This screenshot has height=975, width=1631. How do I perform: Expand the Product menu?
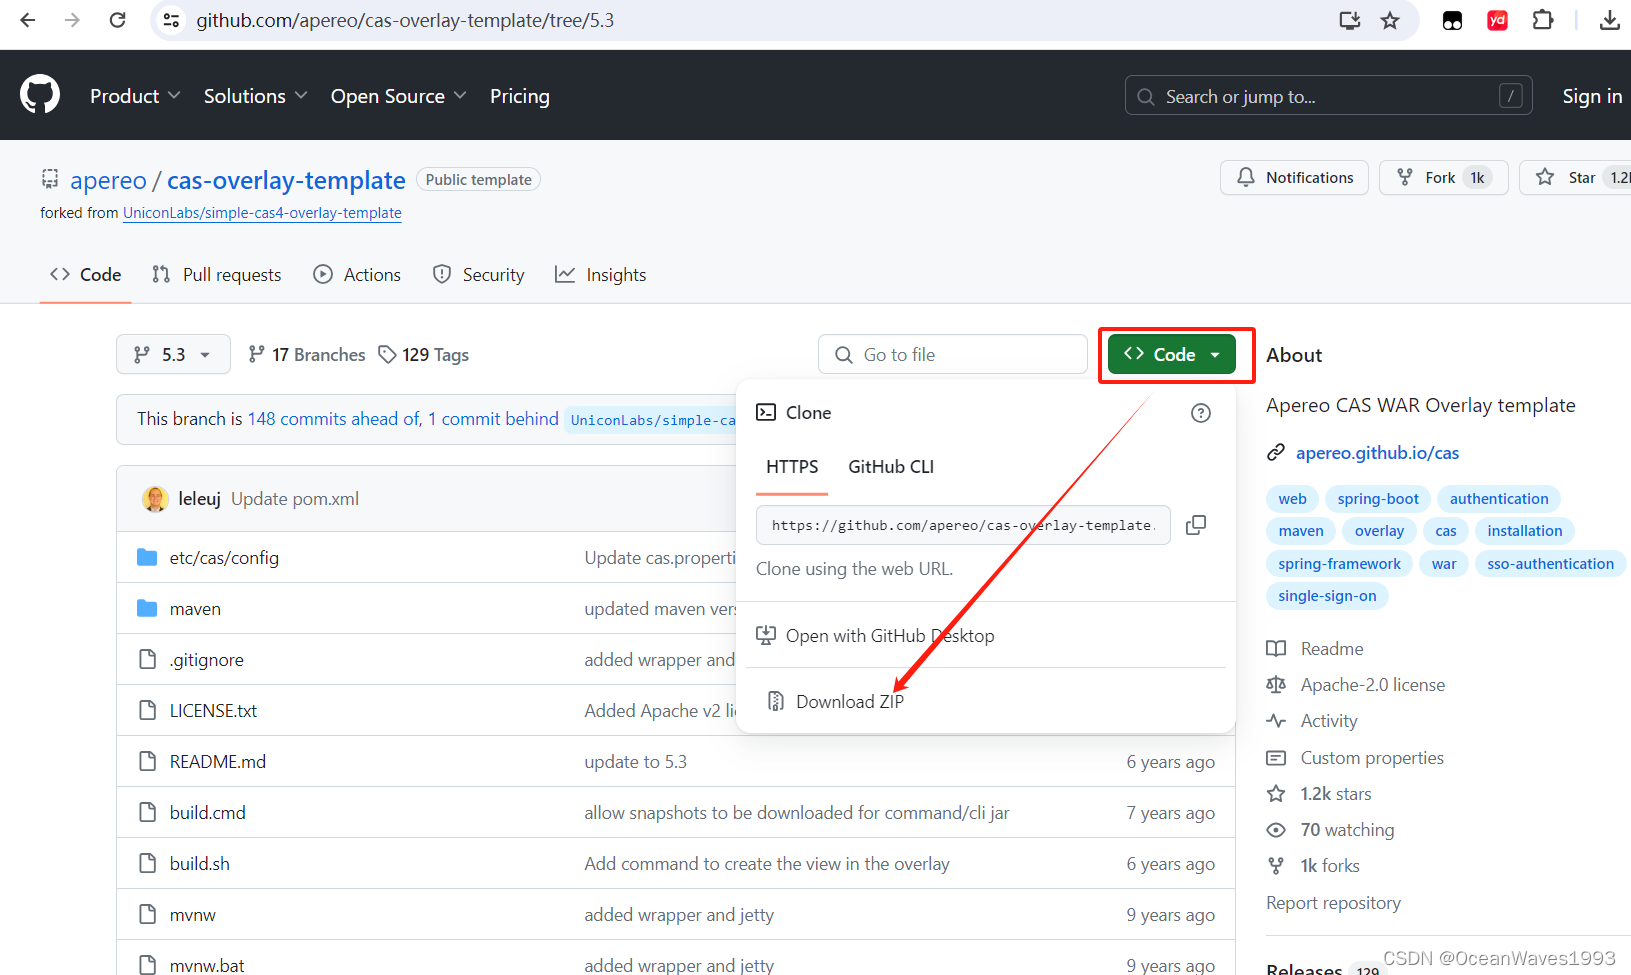[135, 96]
